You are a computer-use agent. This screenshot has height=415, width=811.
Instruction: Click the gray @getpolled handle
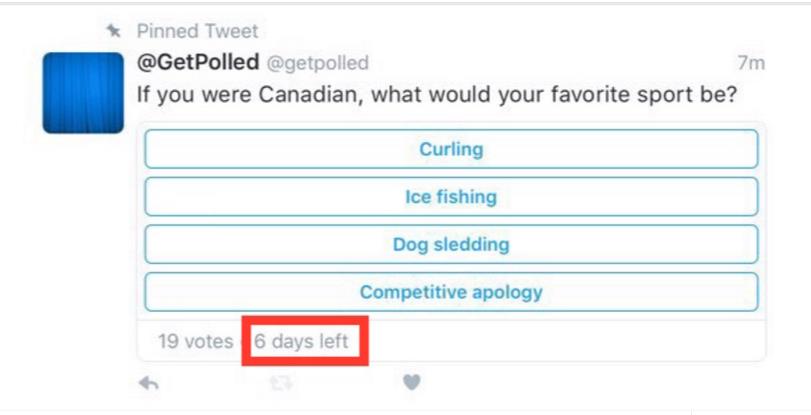(316, 64)
